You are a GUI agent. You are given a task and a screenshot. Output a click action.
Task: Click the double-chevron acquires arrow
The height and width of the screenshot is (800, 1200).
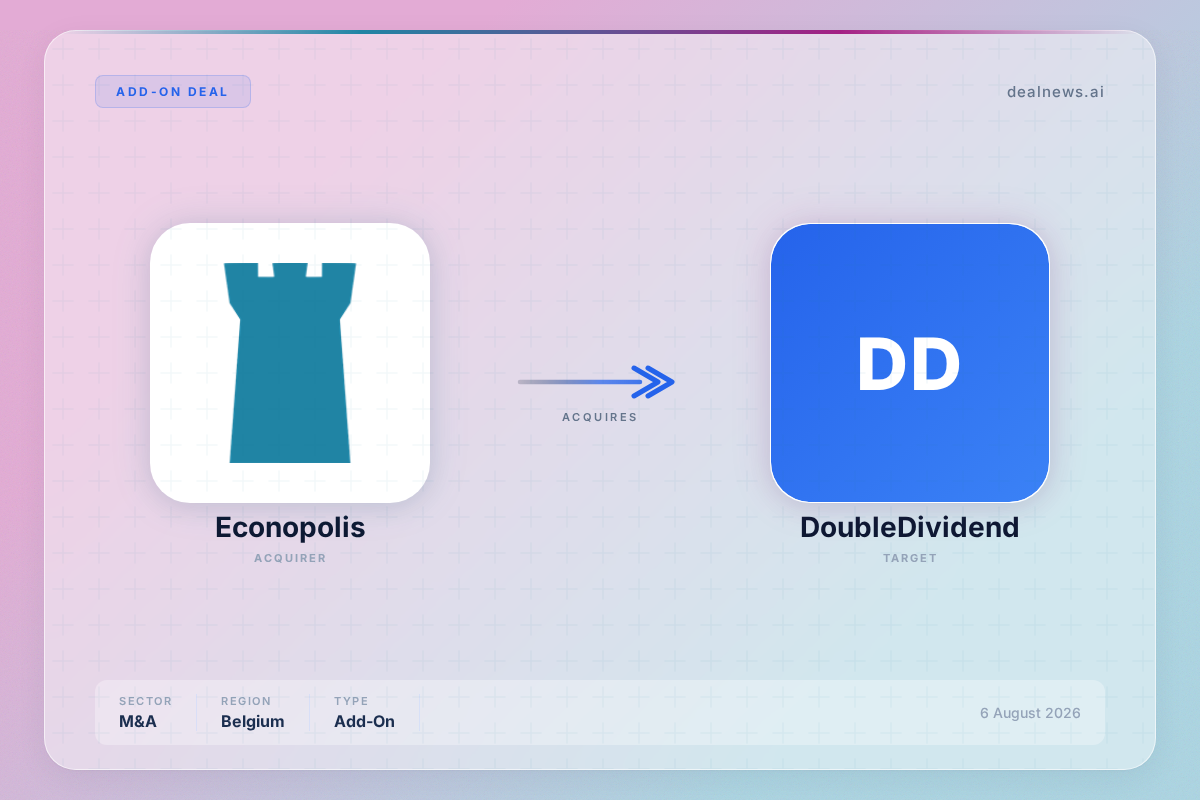coord(597,382)
